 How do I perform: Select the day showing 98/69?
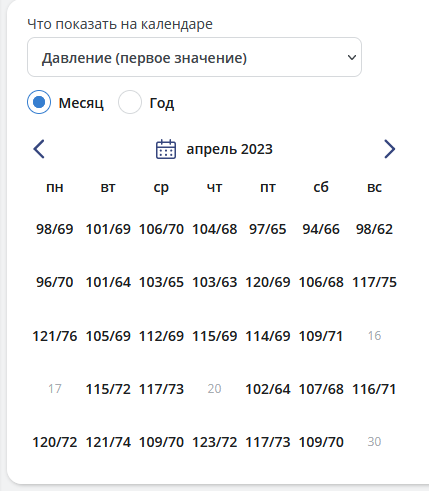click(55, 229)
